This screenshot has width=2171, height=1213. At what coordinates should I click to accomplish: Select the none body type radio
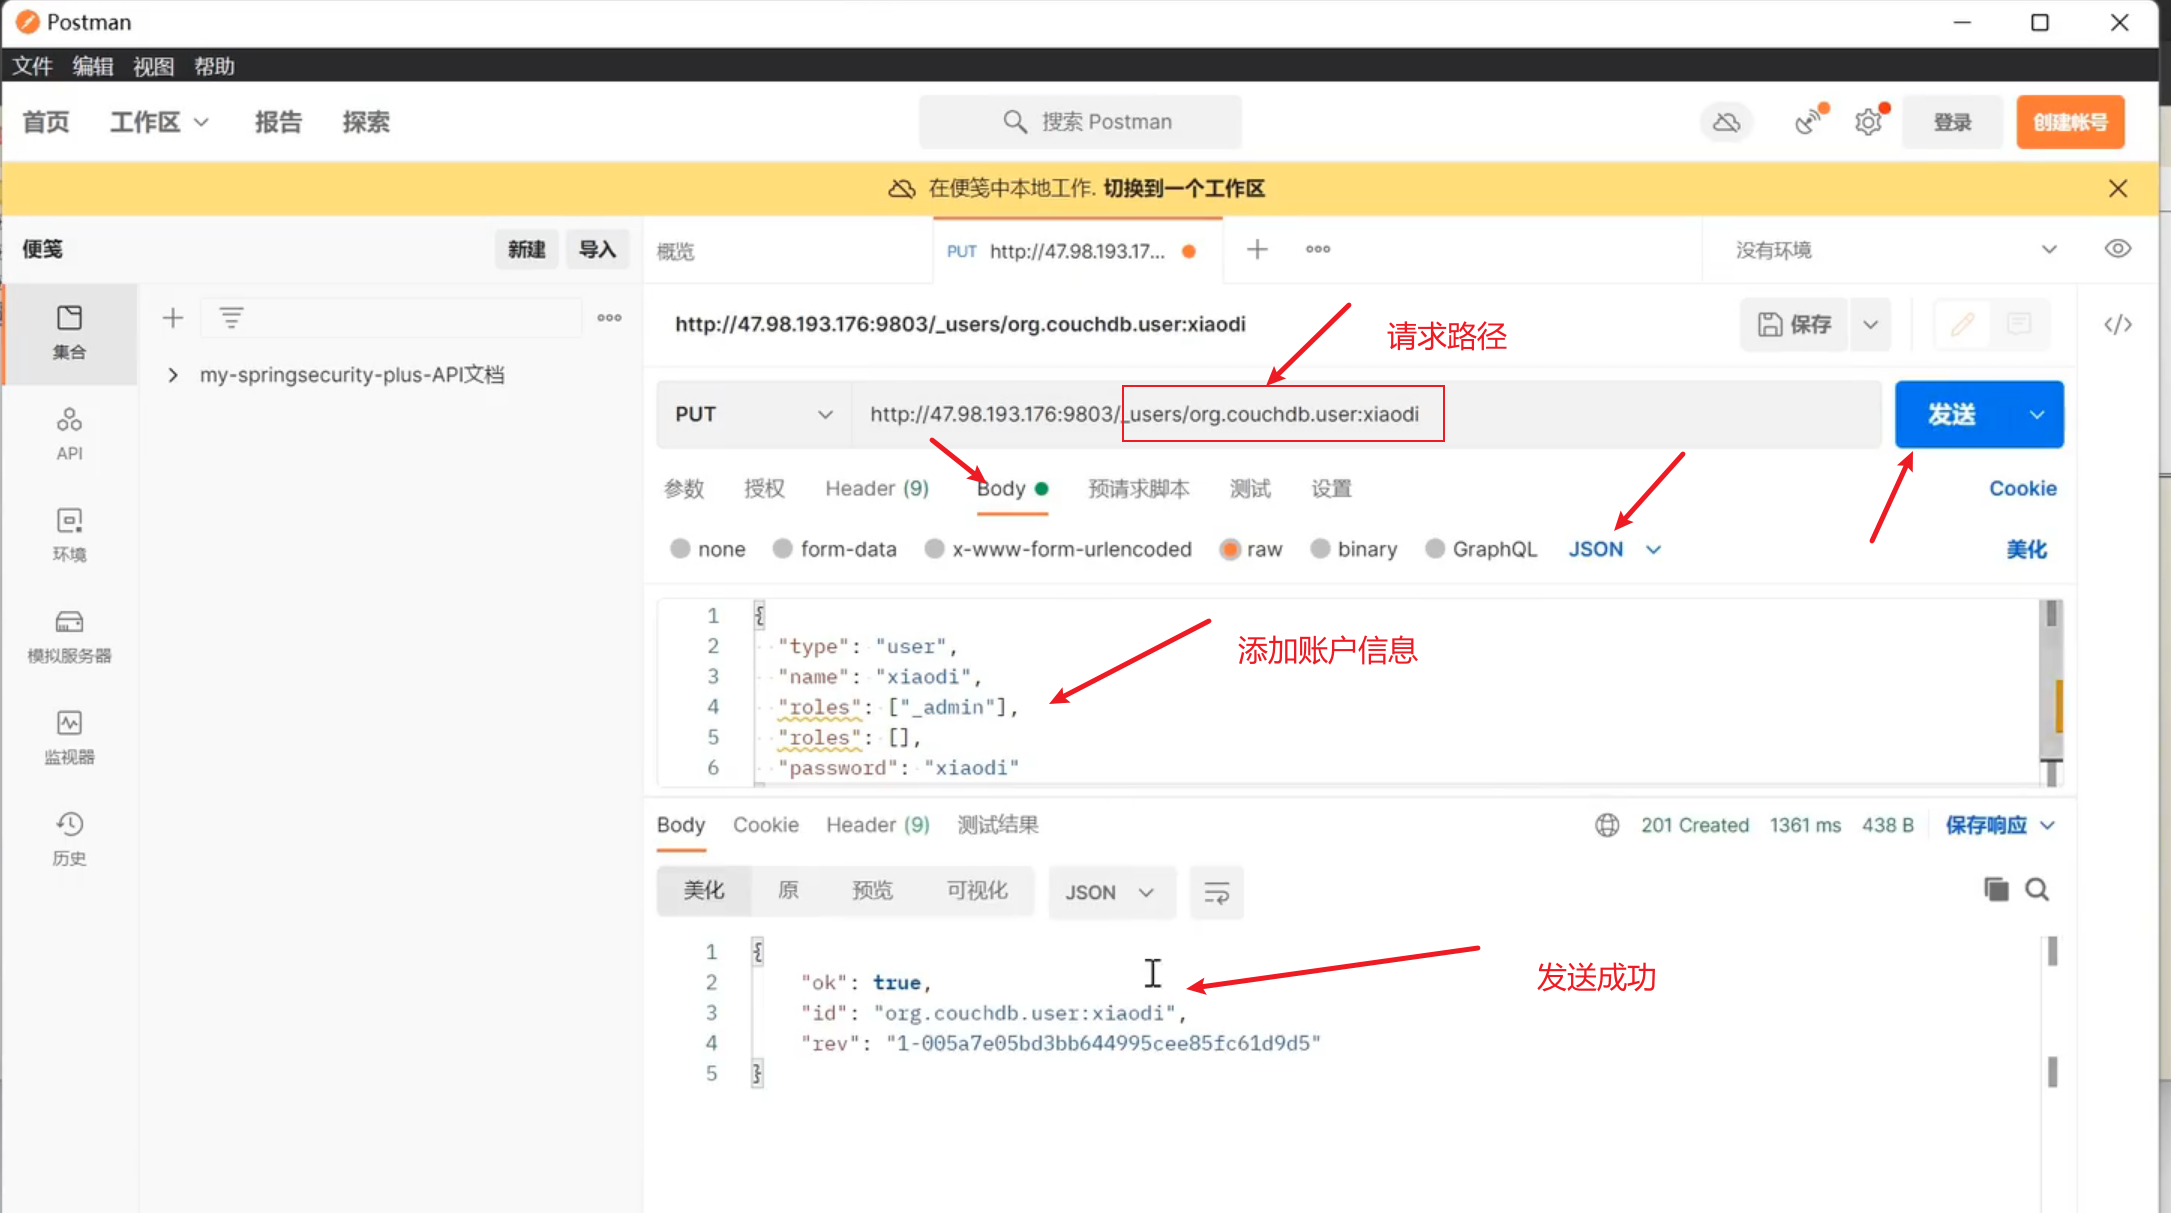point(680,549)
